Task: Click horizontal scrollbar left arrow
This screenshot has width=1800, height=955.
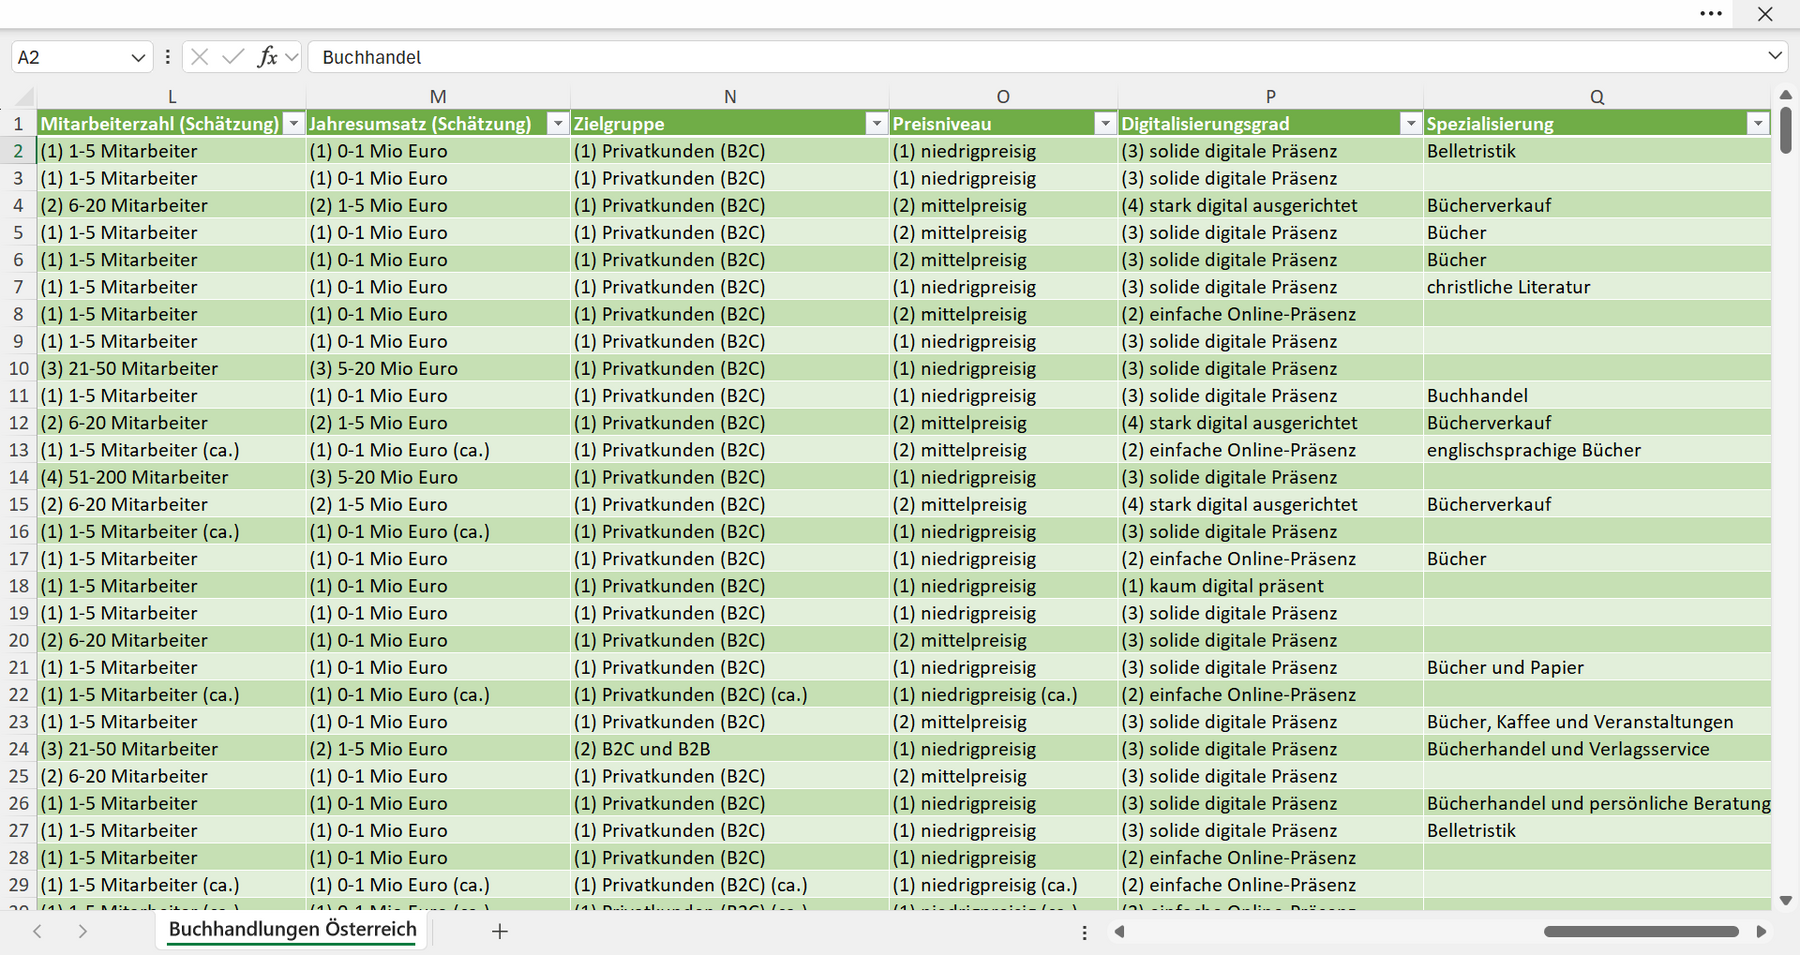Action: [1120, 932]
